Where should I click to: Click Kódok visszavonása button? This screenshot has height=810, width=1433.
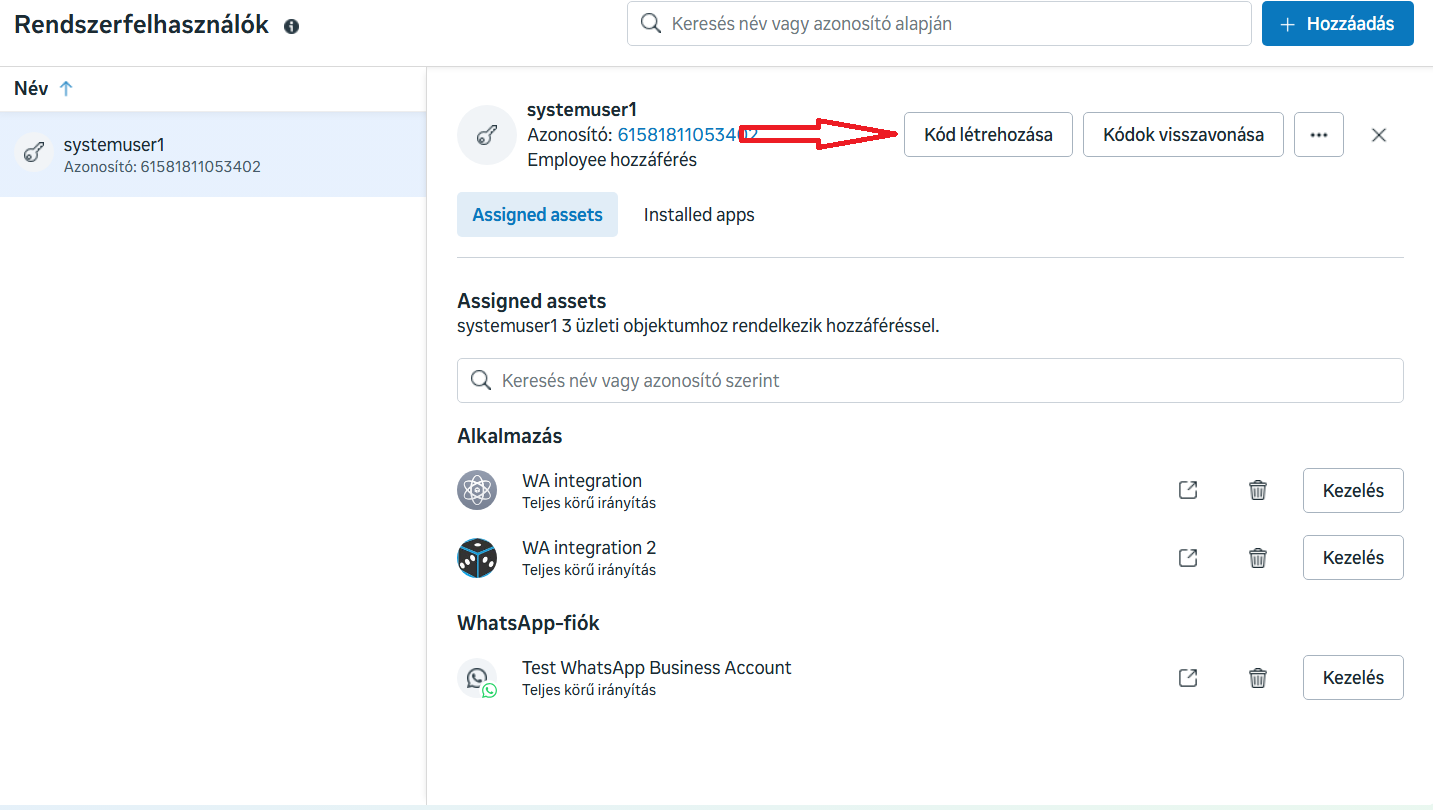tap(1183, 135)
